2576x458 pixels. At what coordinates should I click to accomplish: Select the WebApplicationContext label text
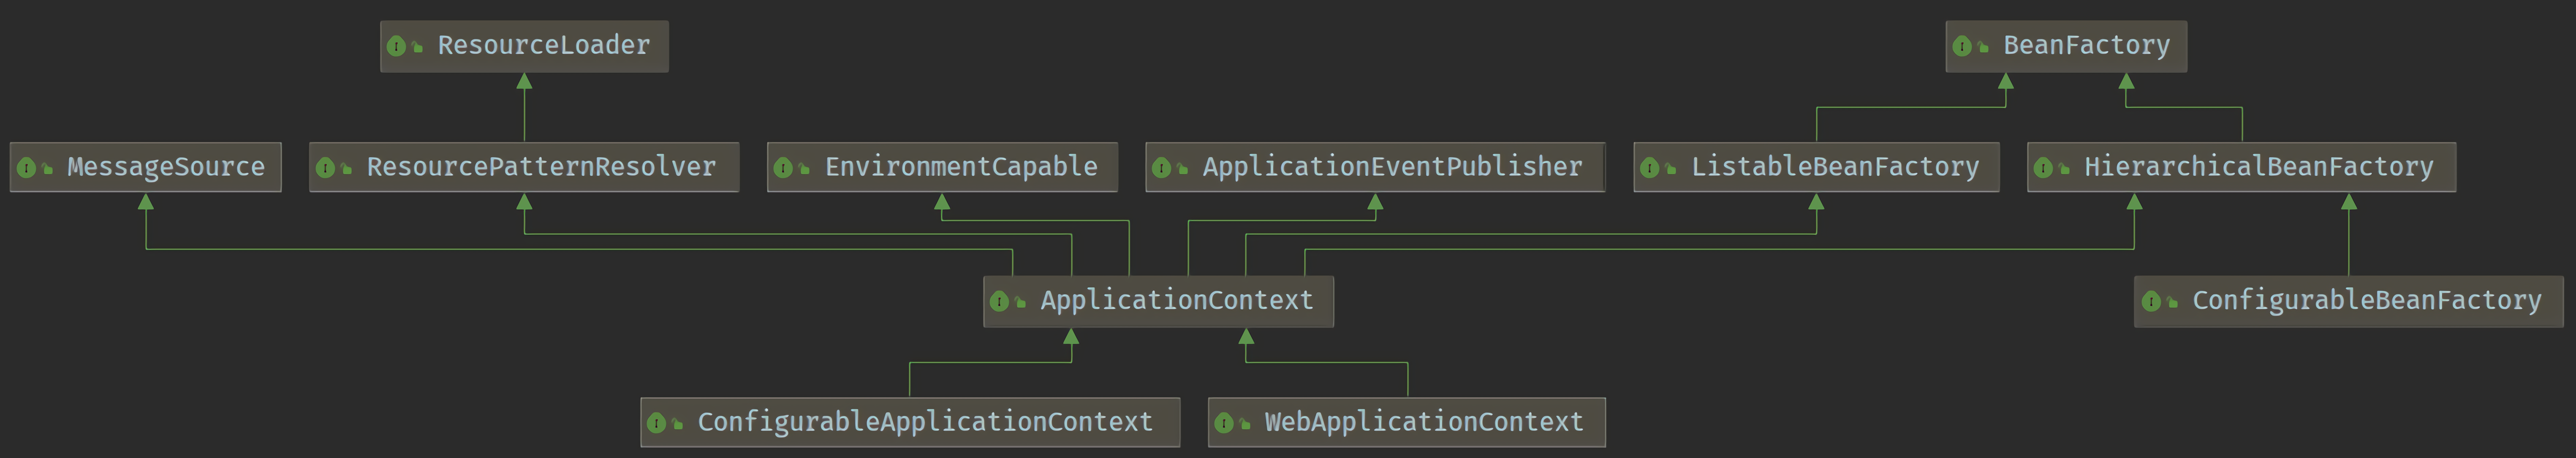[1423, 422]
